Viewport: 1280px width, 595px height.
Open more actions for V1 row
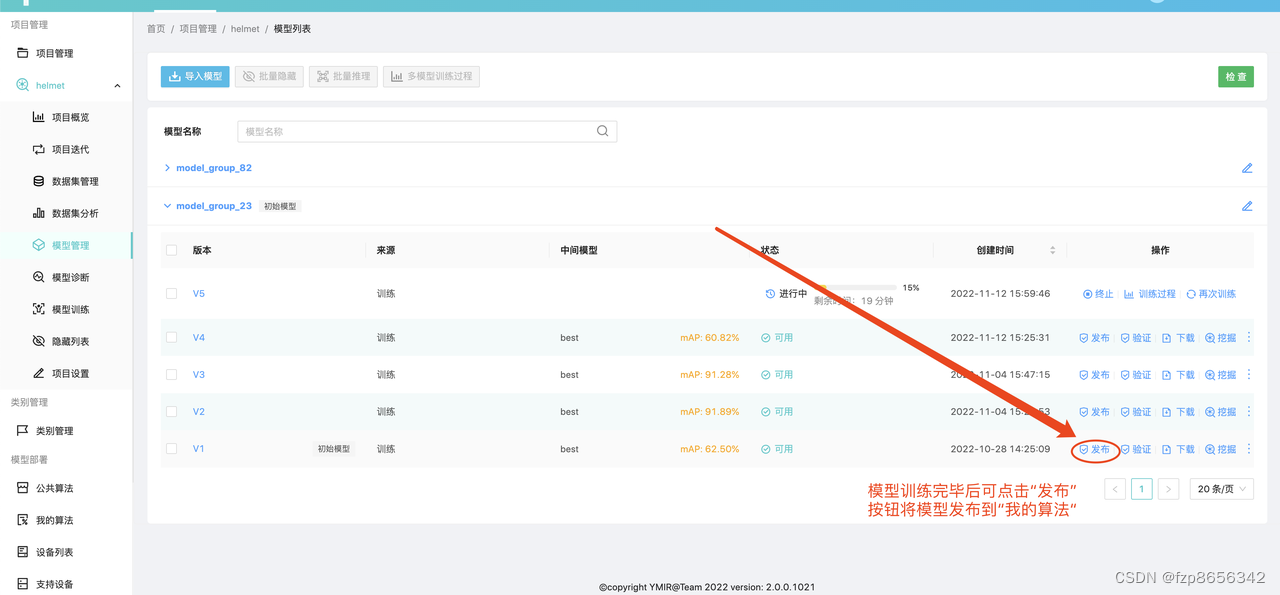click(1249, 449)
